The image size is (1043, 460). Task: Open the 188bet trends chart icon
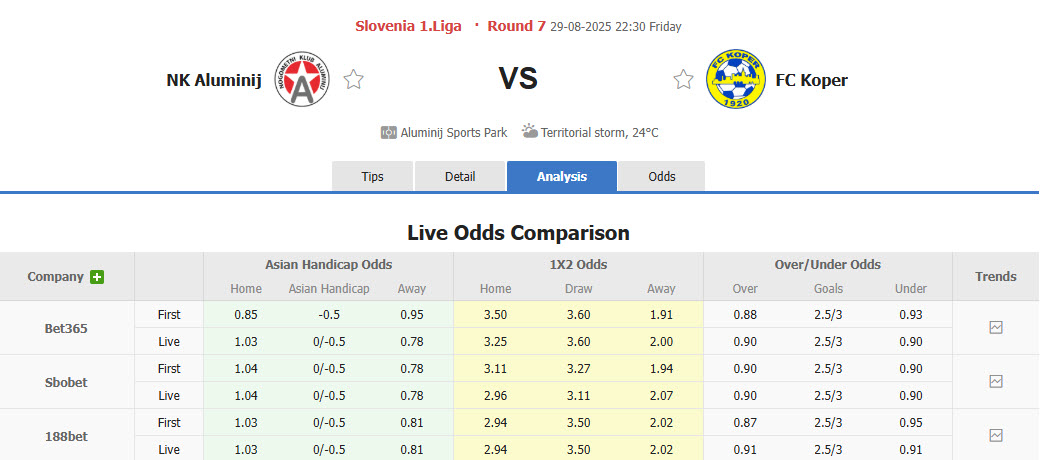tap(995, 435)
